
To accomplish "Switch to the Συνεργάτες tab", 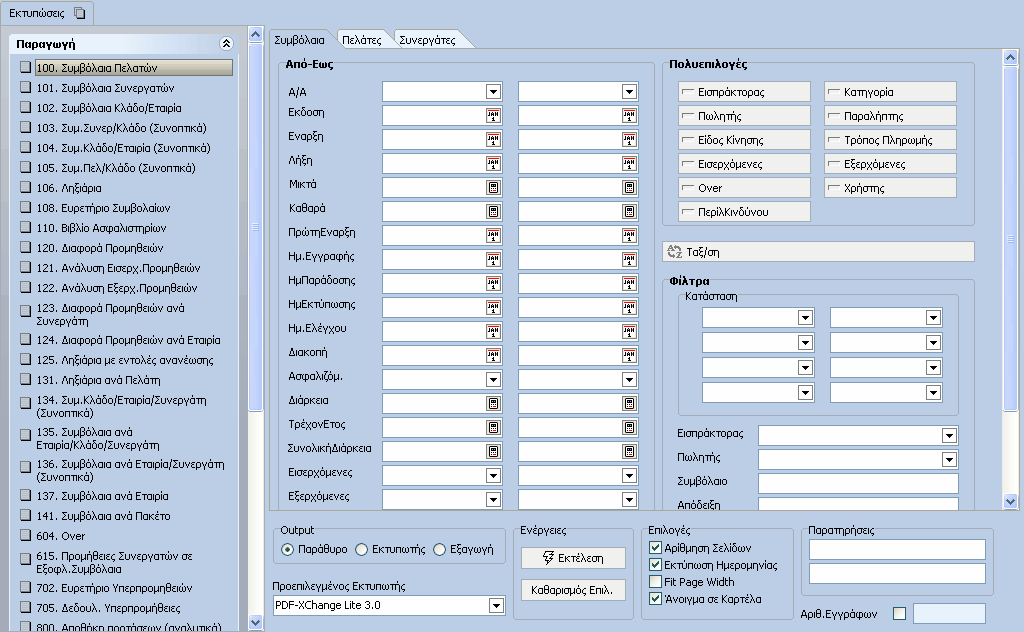I will (x=428, y=40).
